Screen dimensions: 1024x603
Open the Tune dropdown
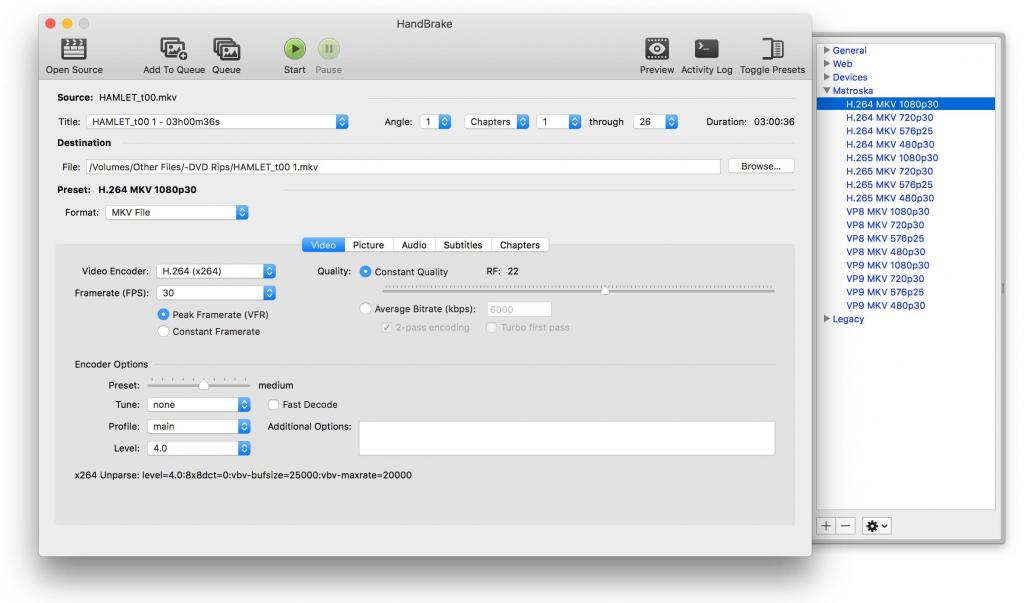199,404
